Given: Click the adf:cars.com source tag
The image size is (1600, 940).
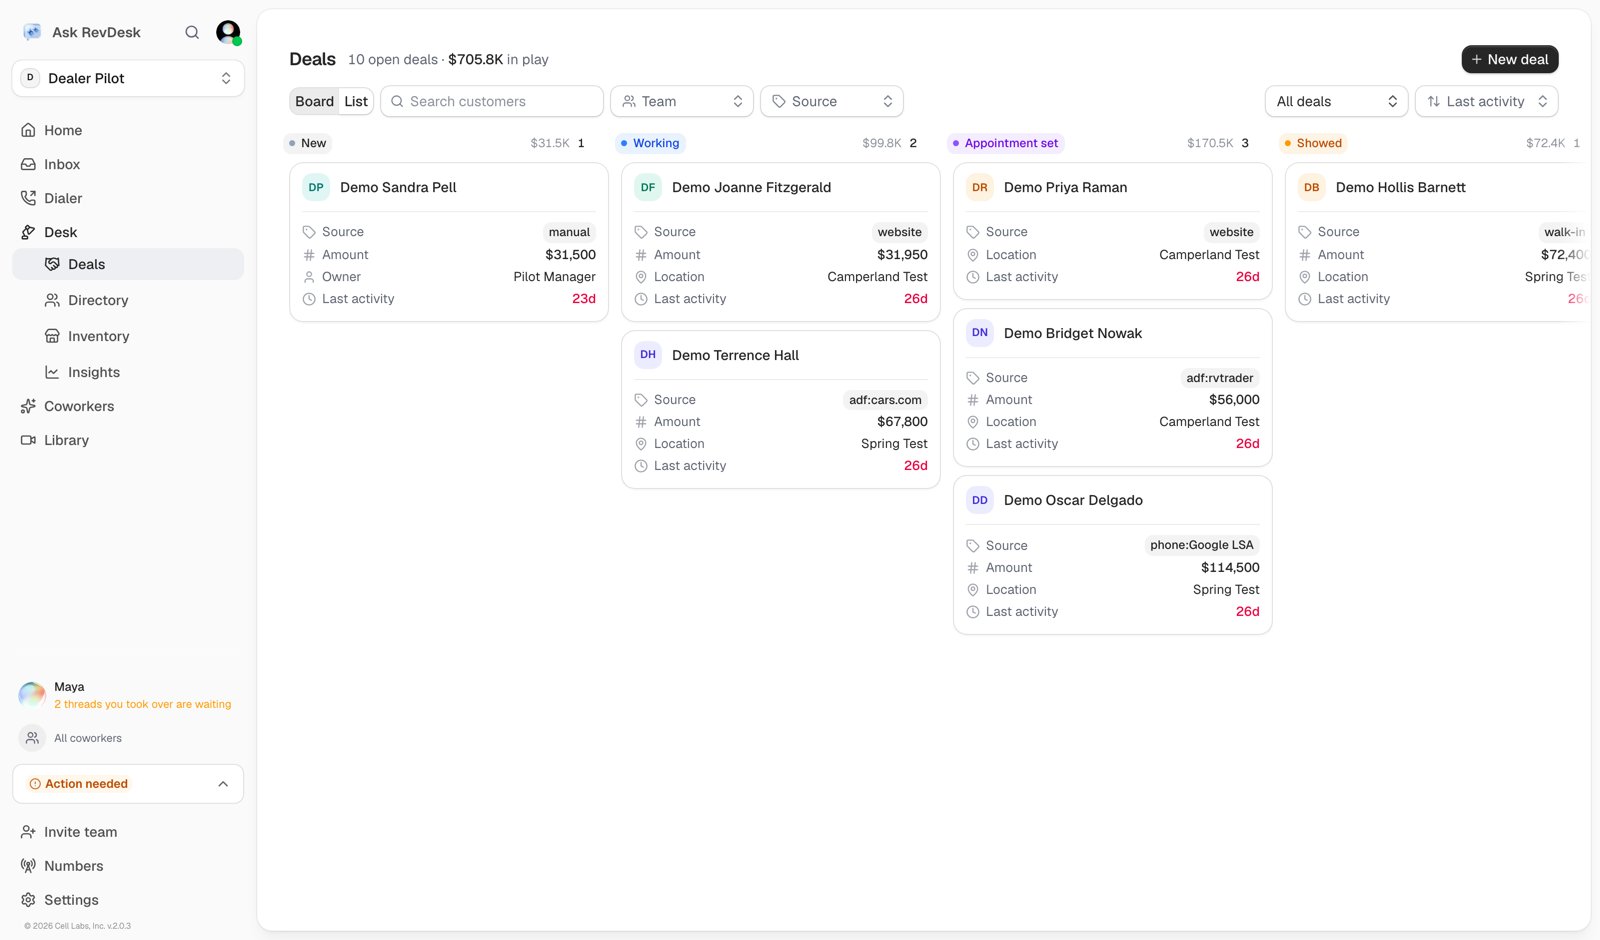Looking at the screenshot, I should point(885,400).
